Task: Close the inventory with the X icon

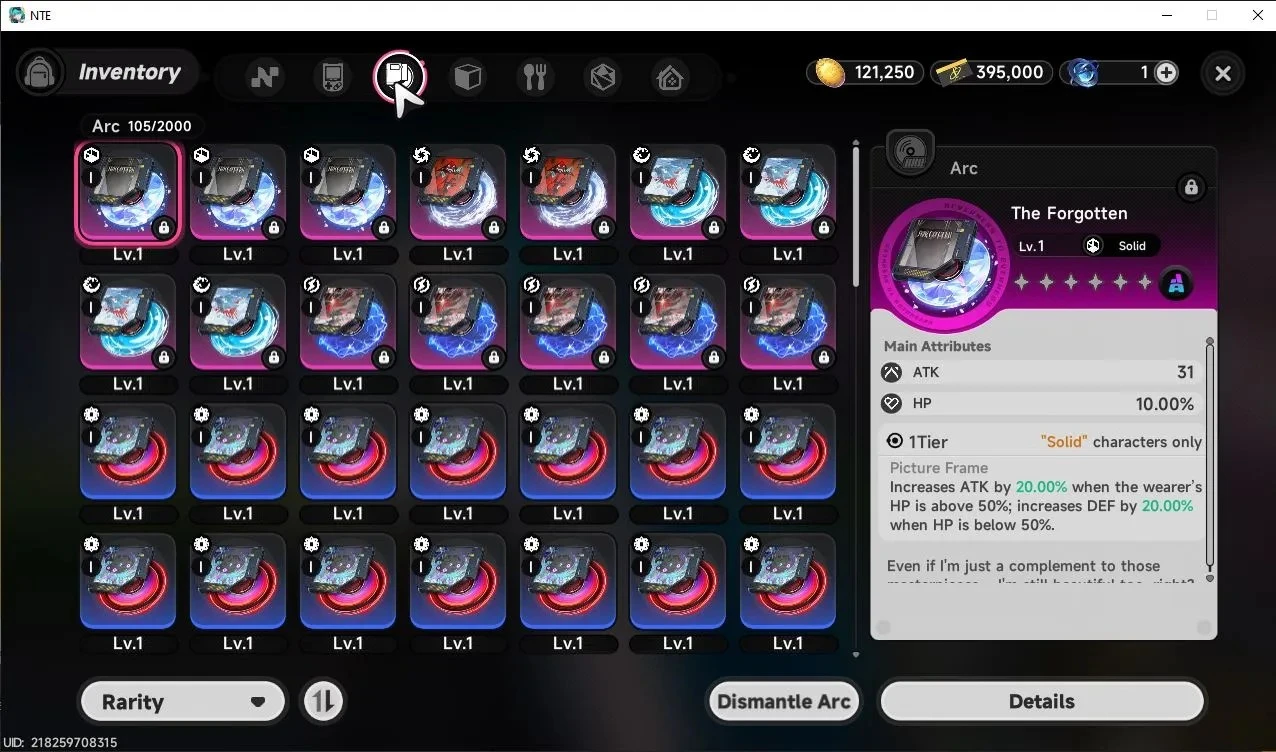Action: tap(1223, 73)
